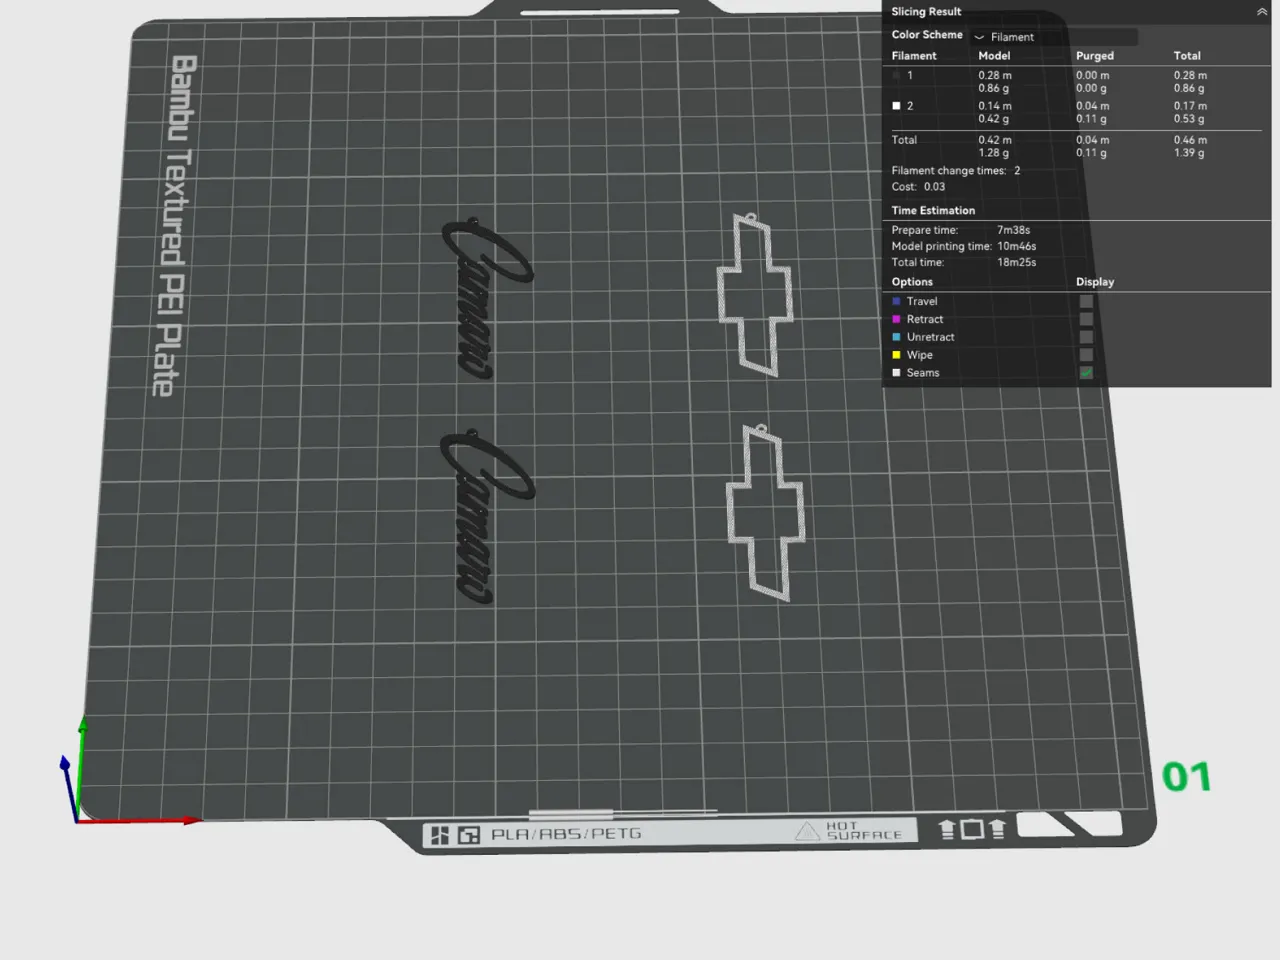This screenshot has width=1280, height=960.
Task: Click the filament 2 white color swatch
Action: click(x=896, y=105)
